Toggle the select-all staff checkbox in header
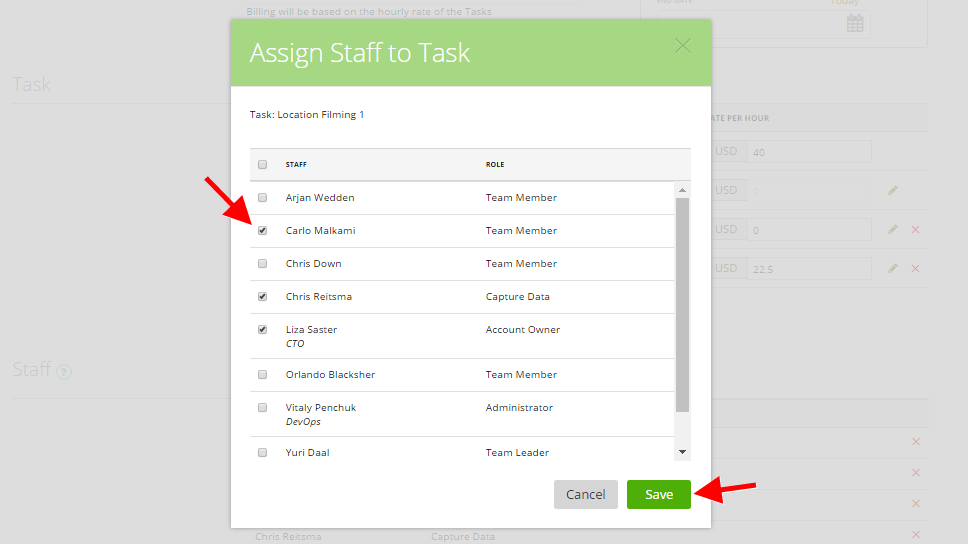 pyautogui.click(x=262, y=164)
